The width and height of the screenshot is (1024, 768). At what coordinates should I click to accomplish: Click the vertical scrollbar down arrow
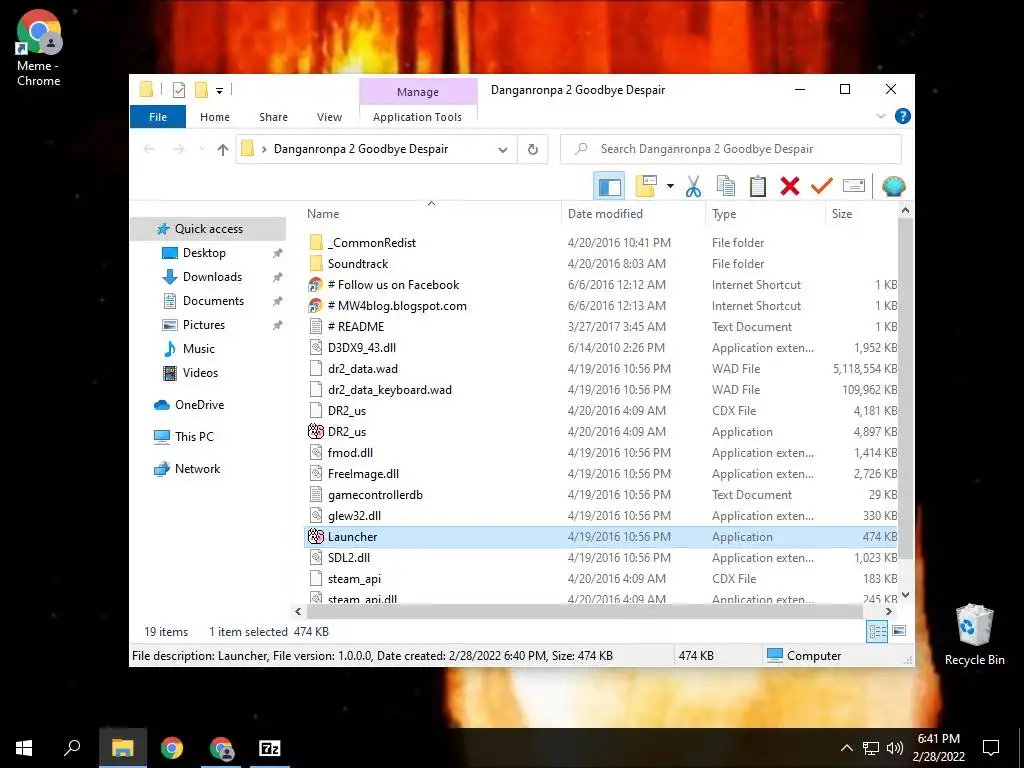pos(905,595)
